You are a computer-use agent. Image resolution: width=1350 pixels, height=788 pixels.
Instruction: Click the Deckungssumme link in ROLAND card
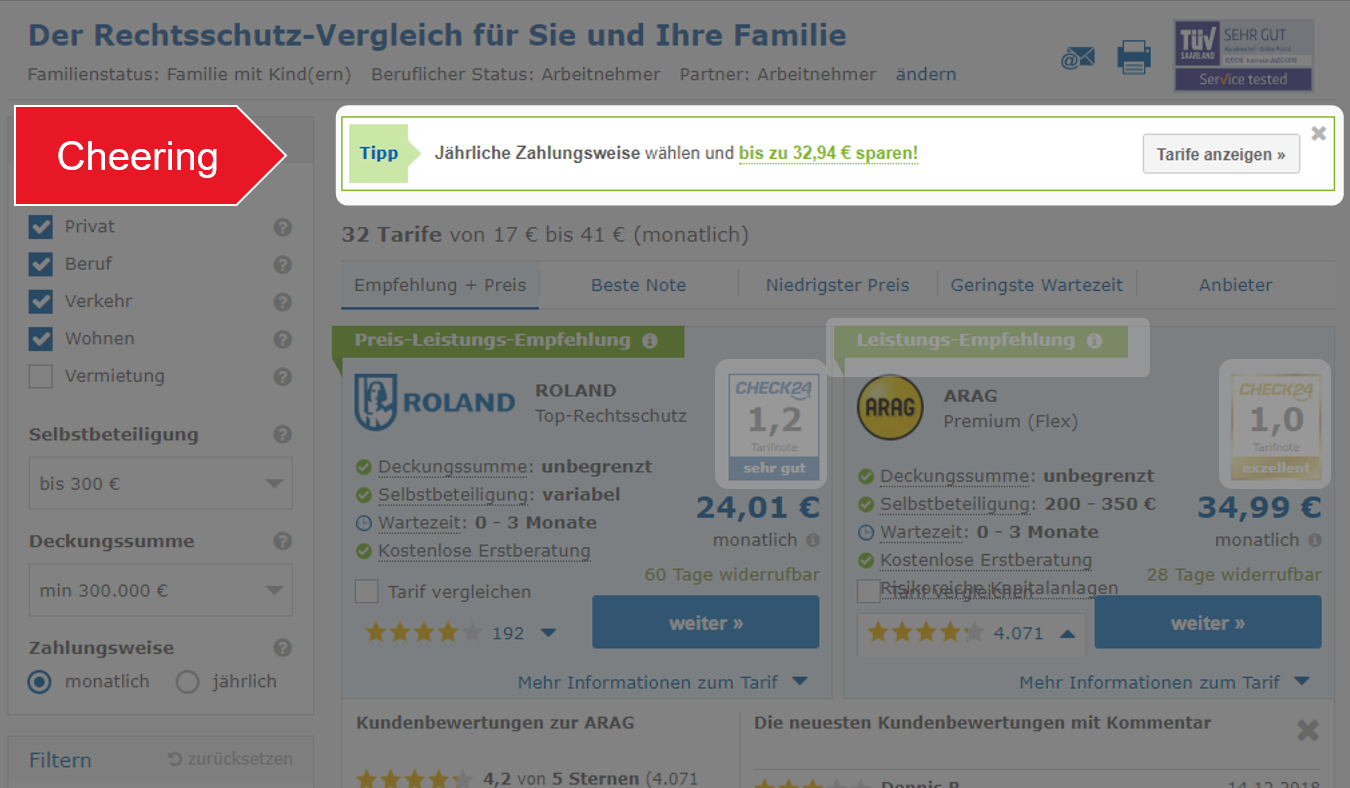pos(453,467)
